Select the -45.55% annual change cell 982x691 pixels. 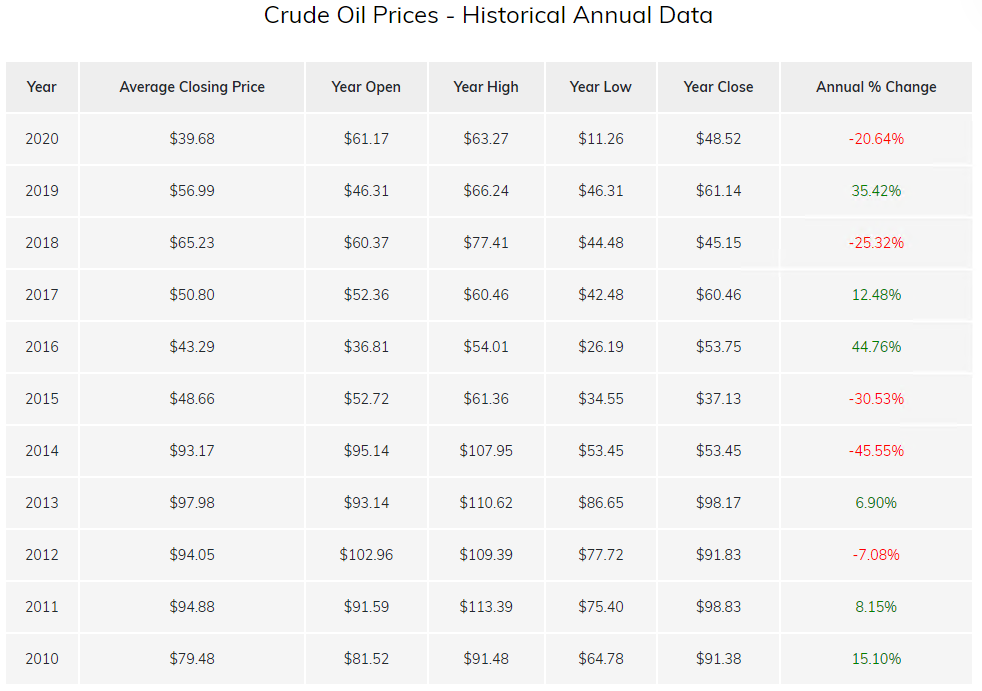pos(876,451)
